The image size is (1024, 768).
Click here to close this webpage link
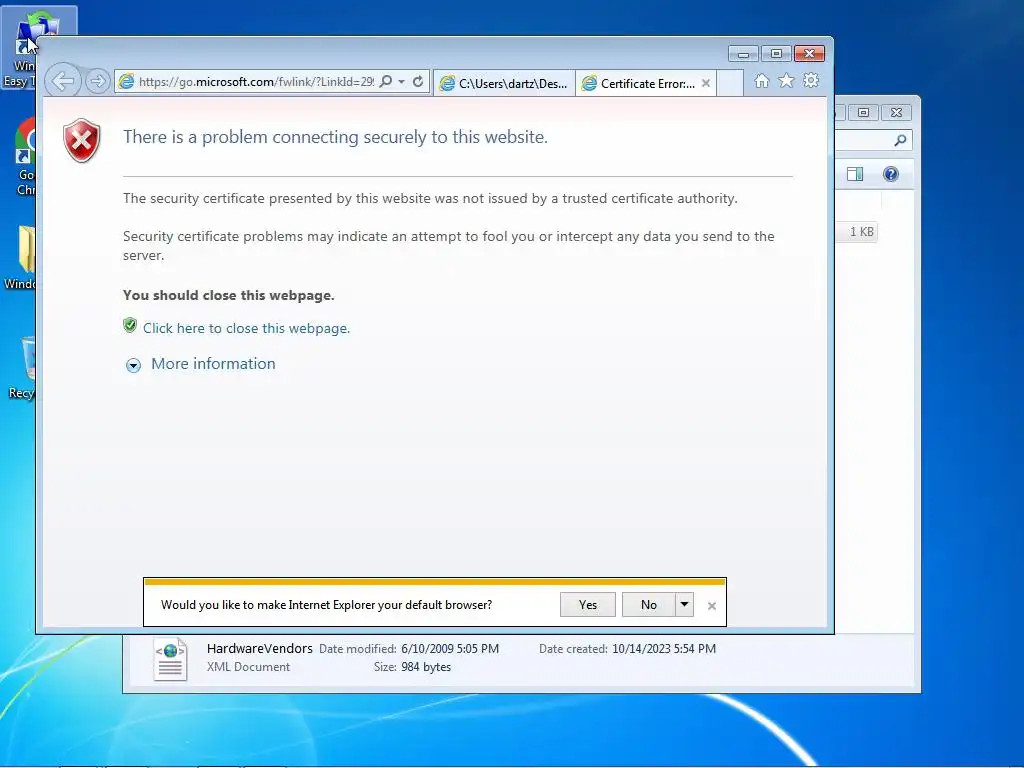pyautogui.click(x=246, y=328)
